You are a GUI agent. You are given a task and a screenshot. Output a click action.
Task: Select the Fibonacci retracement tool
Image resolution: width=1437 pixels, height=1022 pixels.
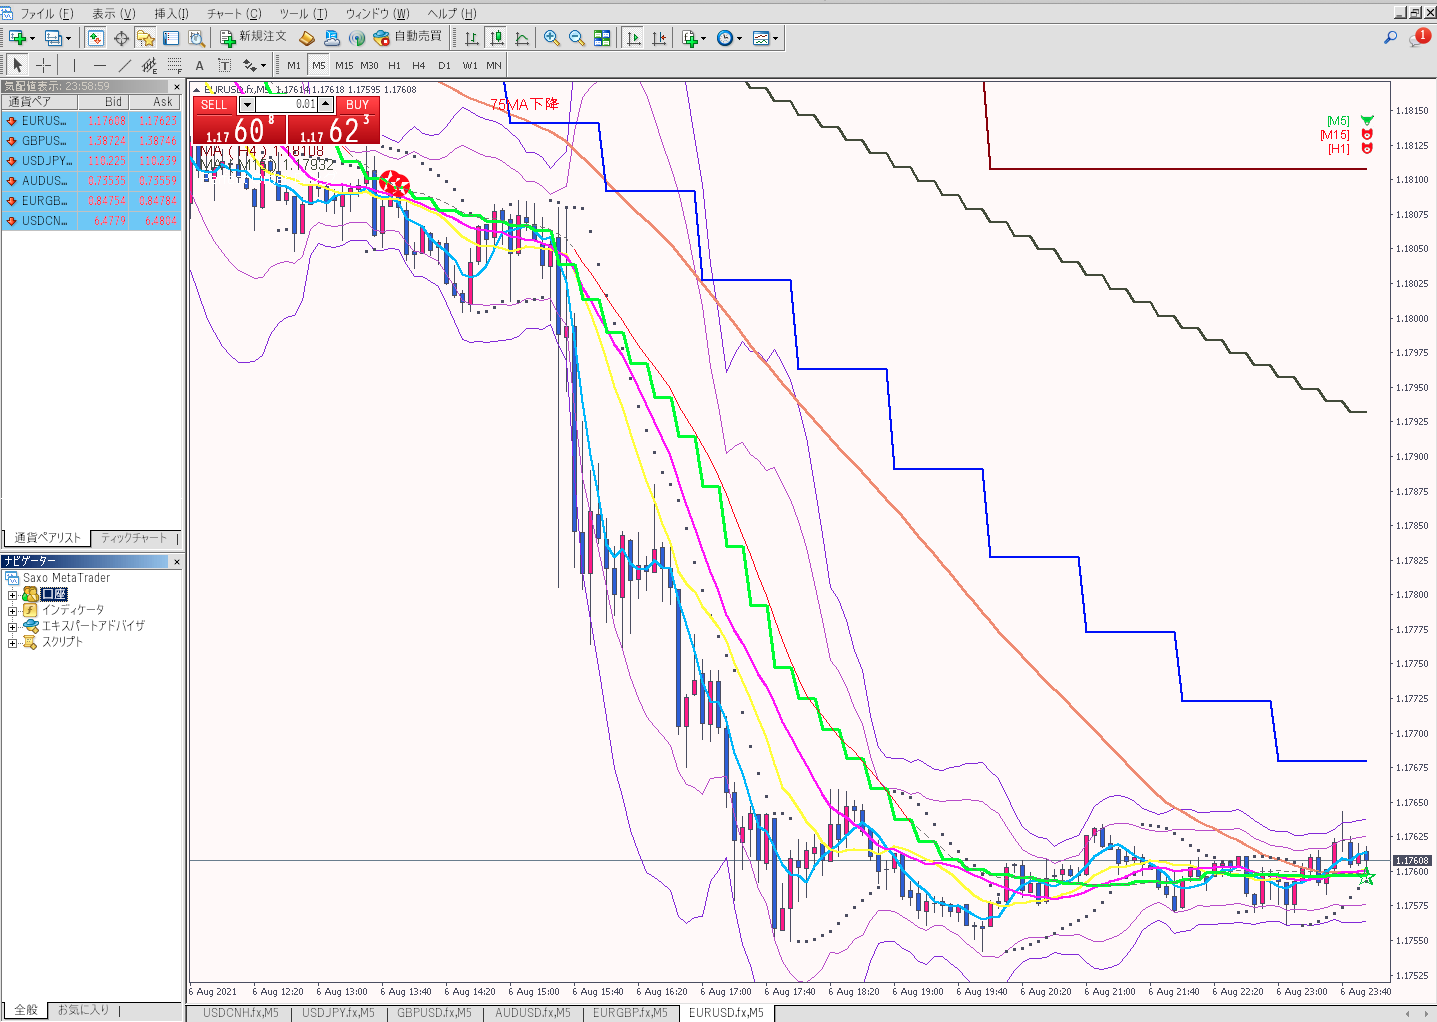pyautogui.click(x=174, y=65)
